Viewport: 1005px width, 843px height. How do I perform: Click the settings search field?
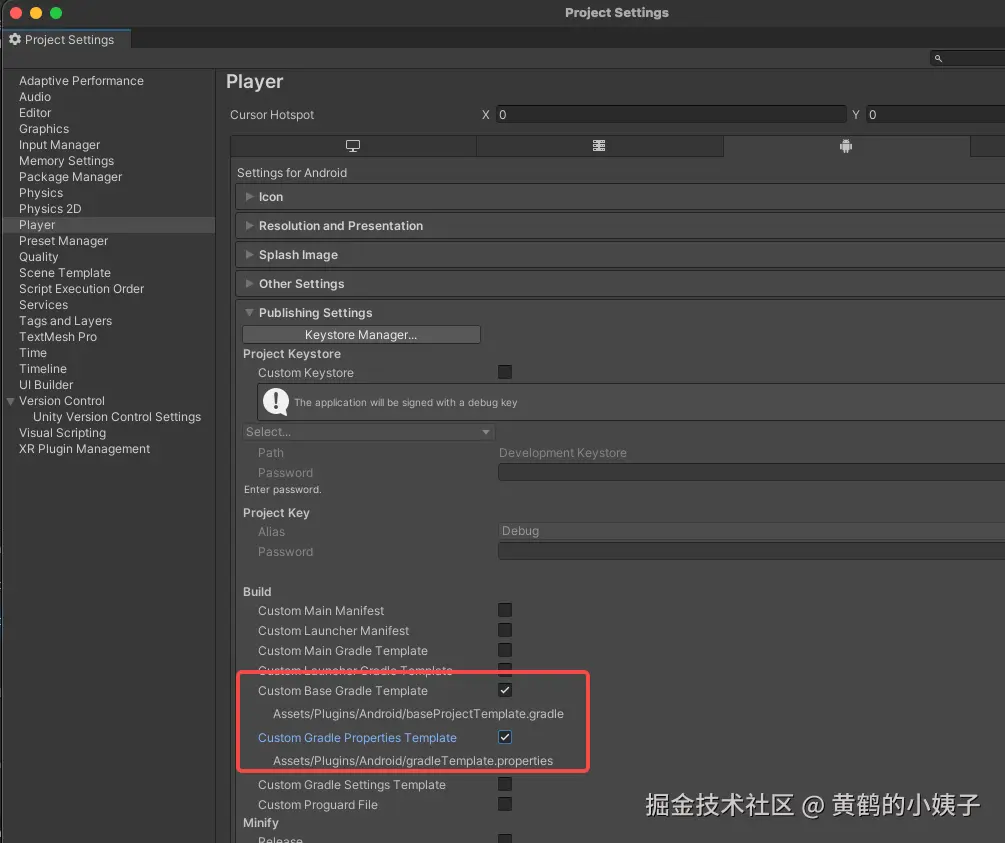pos(967,58)
